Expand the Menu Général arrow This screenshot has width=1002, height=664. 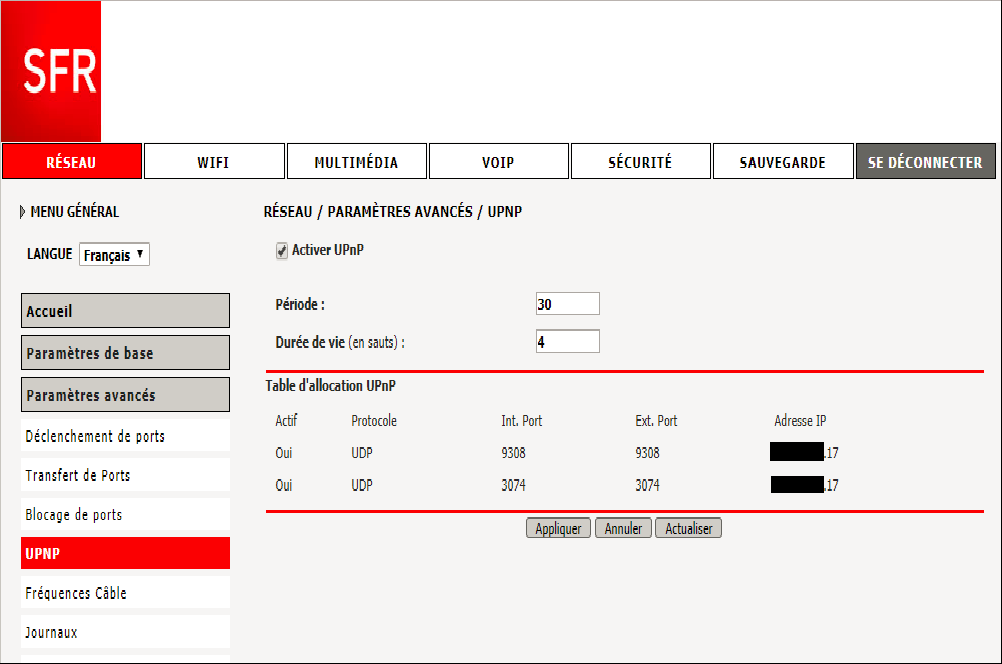[23, 212]
